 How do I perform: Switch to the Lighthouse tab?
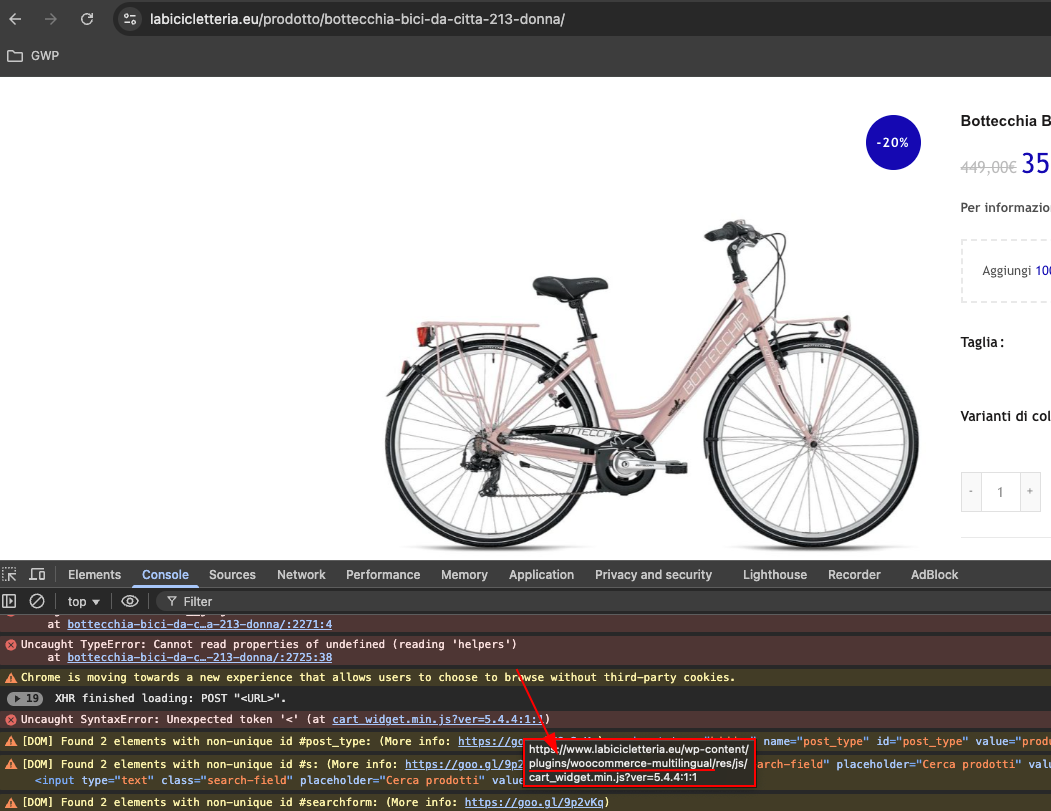coord(775,574)
